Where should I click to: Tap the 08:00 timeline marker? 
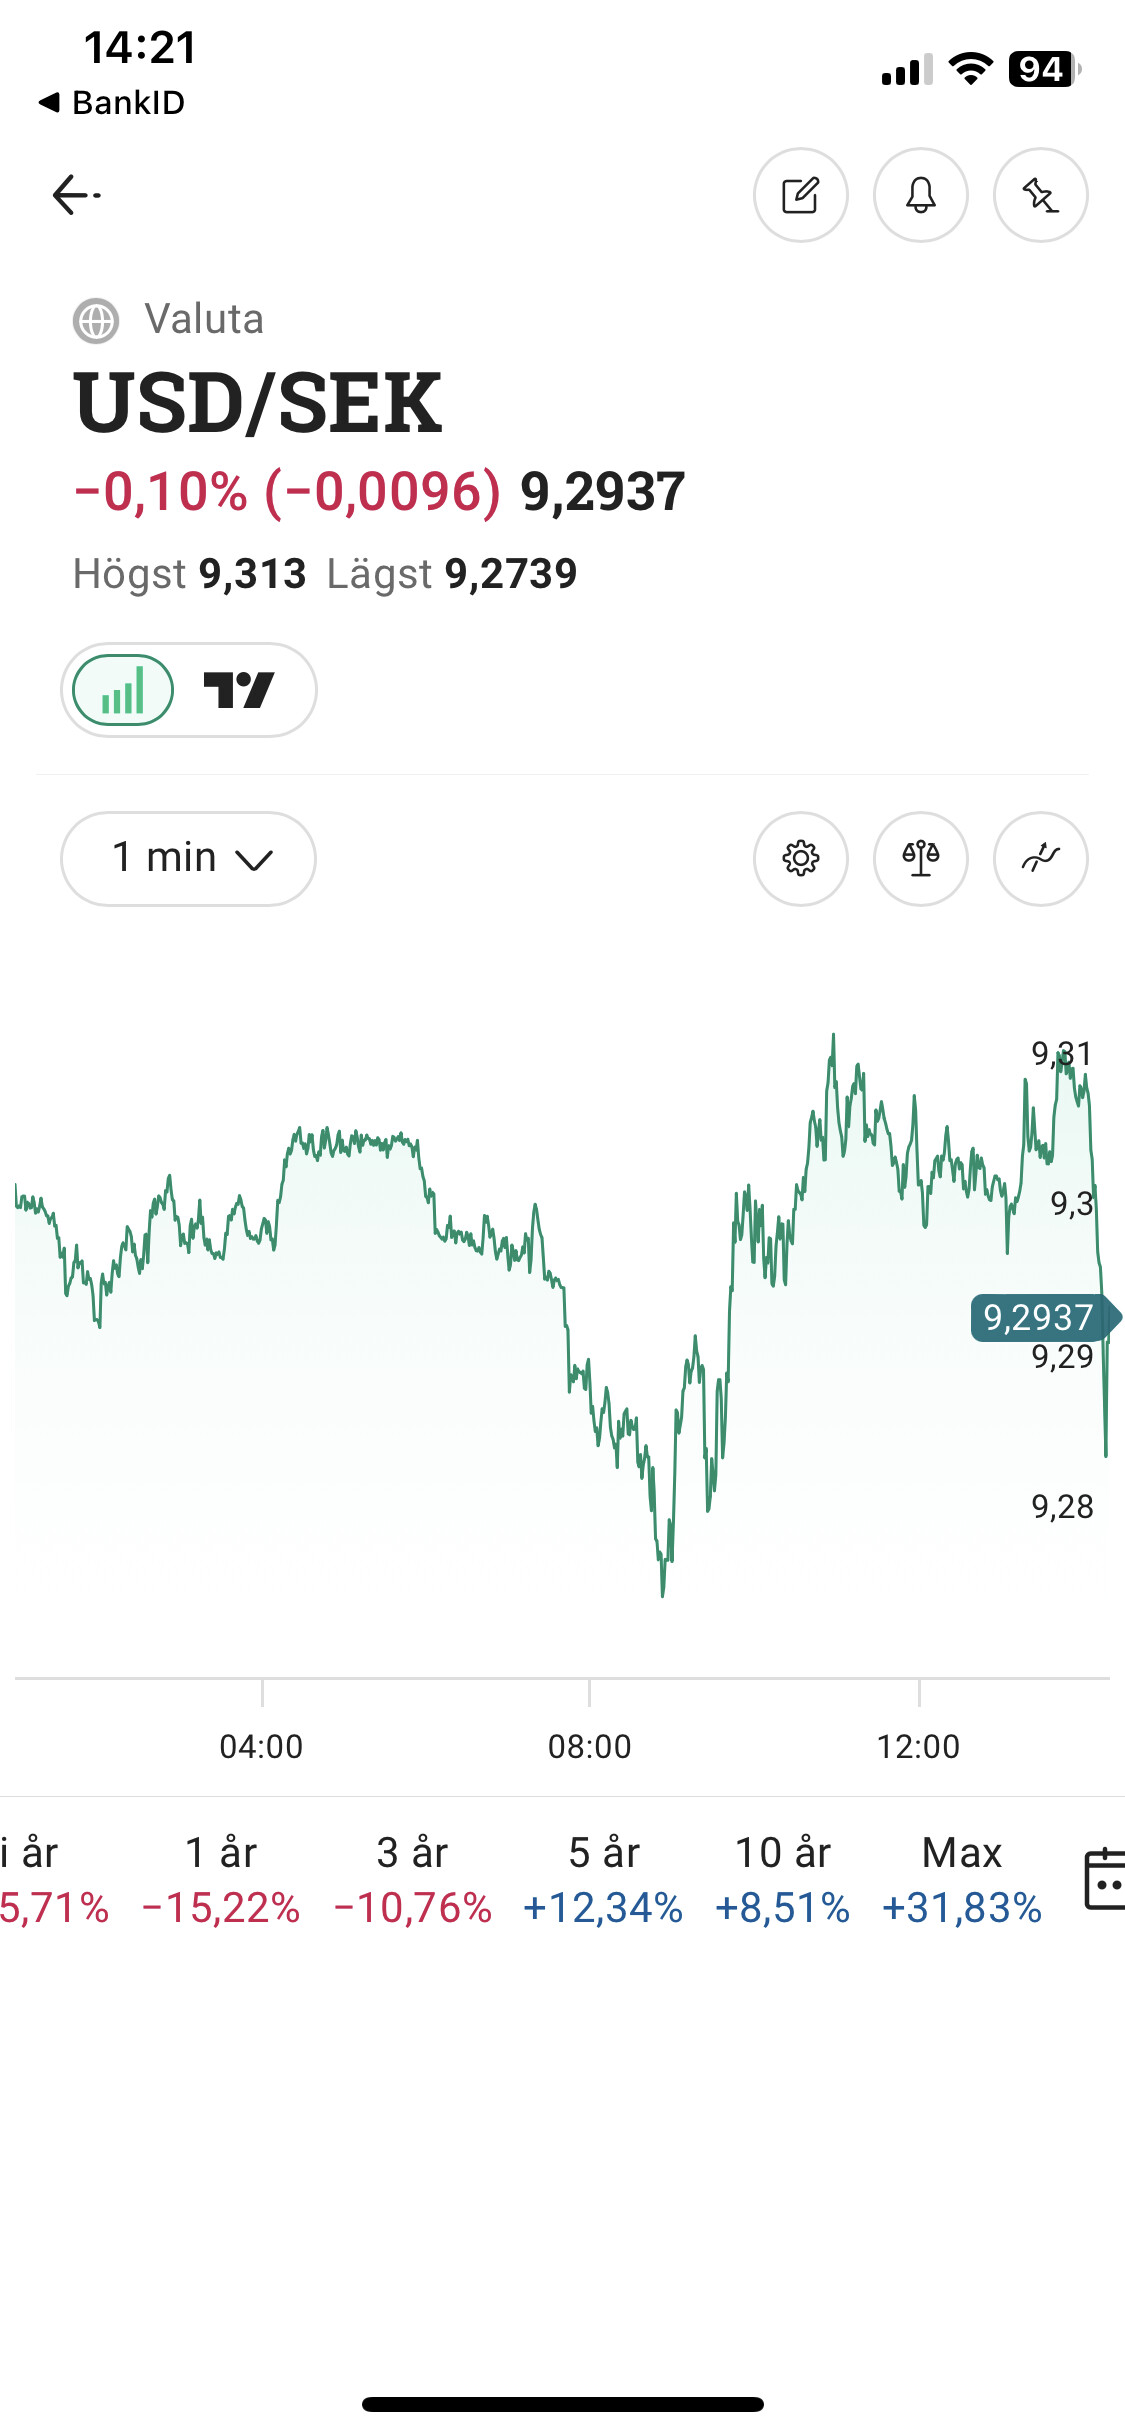[590, 1746]
